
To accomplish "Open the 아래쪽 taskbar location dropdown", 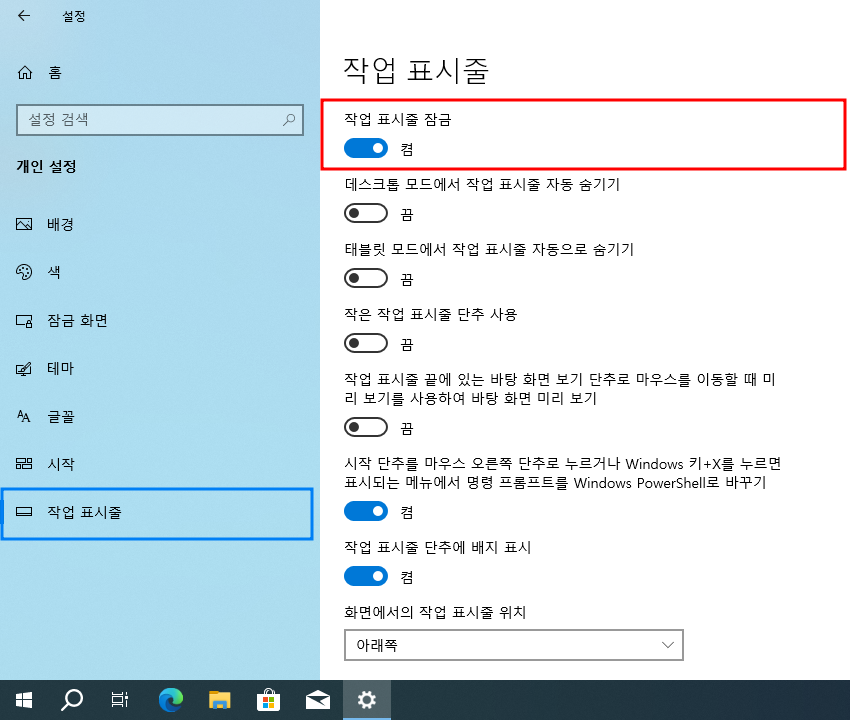I will pyautogui.click(x=513, y=645).
